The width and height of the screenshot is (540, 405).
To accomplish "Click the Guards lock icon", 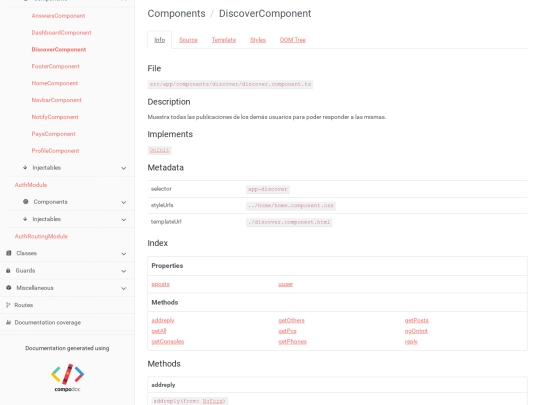I will click(x=8, y=271).
